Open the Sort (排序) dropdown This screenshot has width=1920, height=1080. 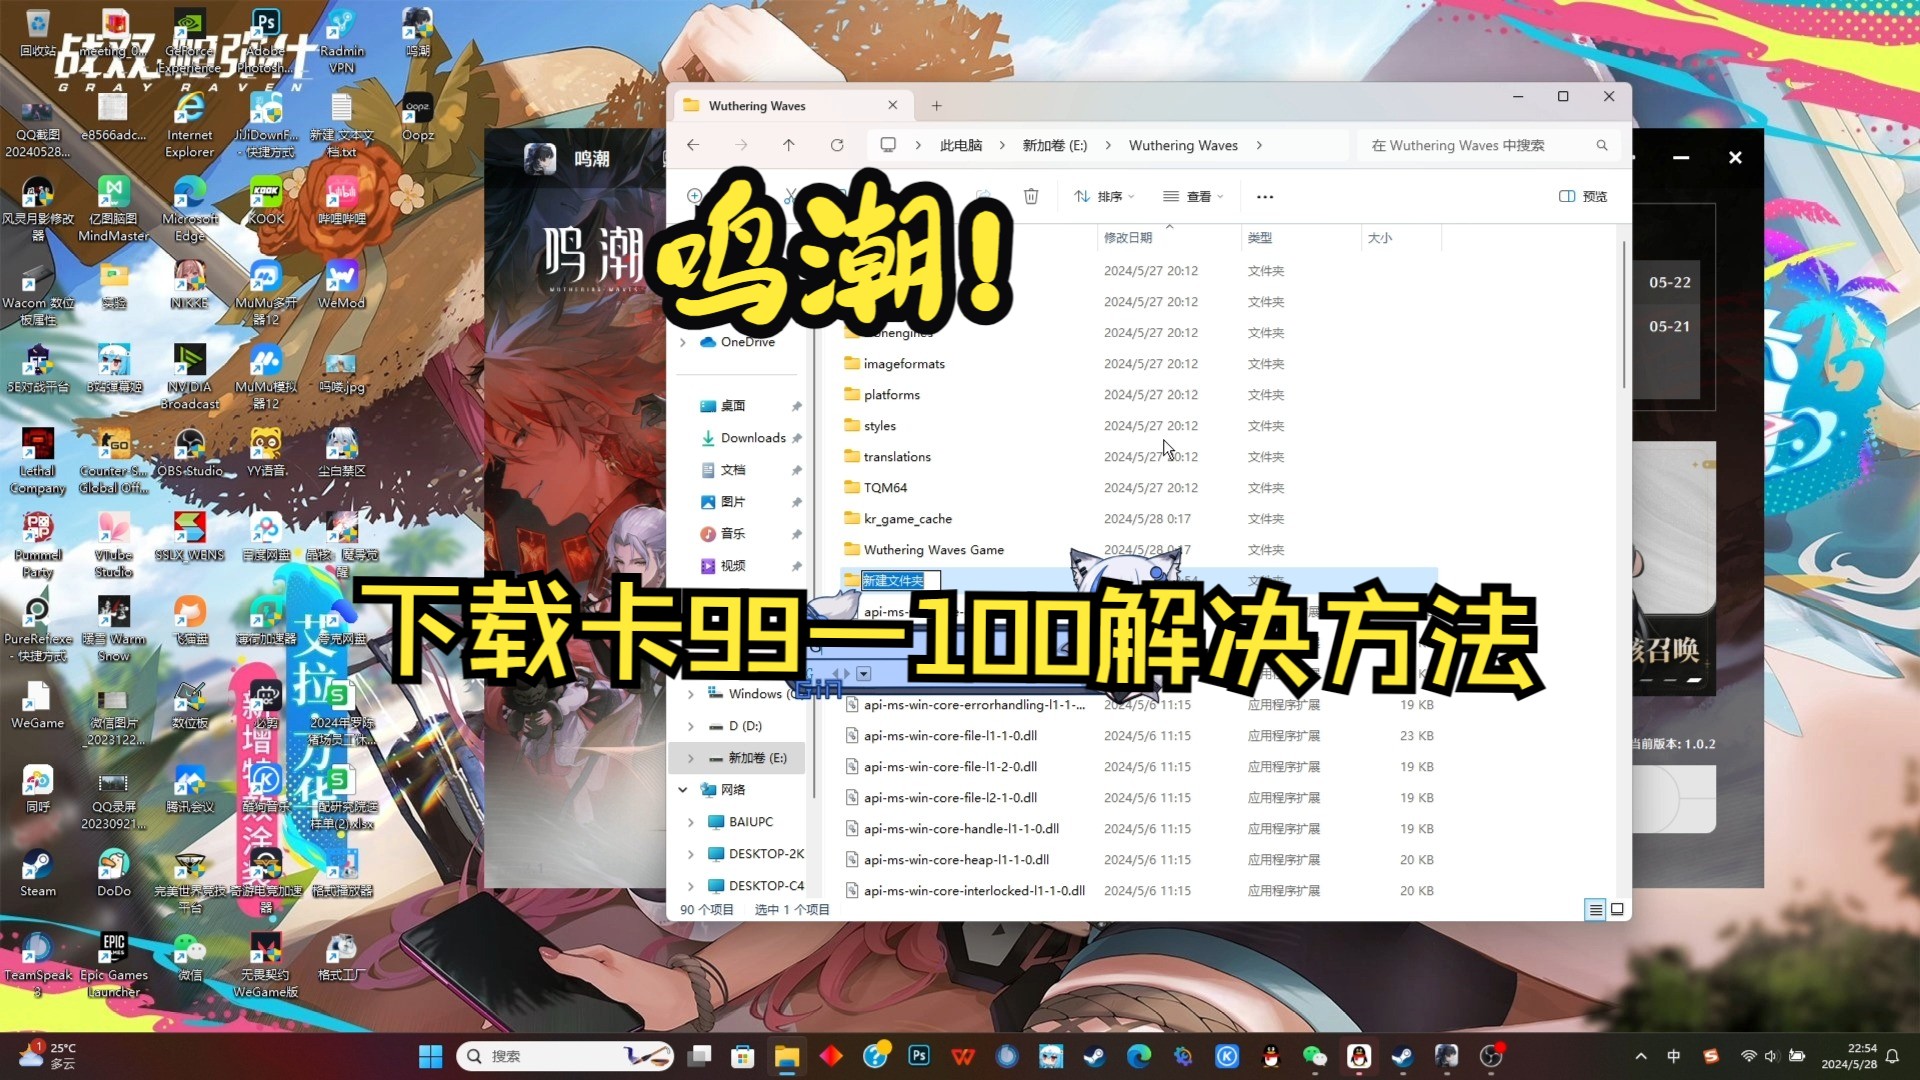[x=1104, y=196]
